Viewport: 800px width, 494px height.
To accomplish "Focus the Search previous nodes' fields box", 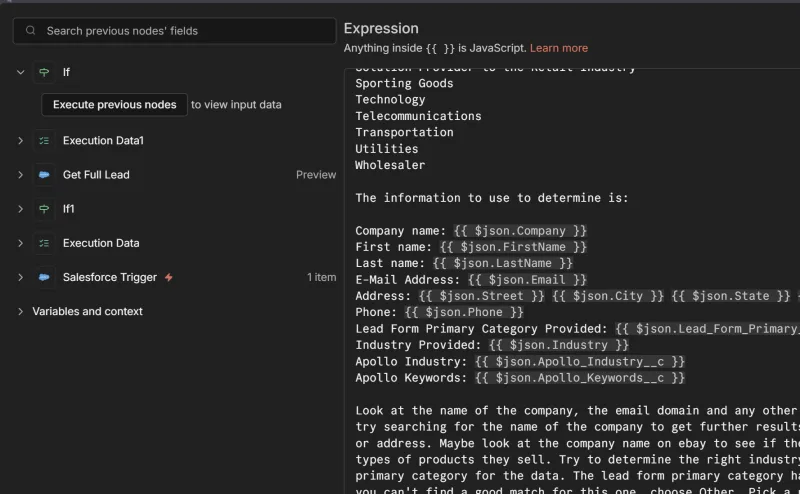I will 180,31.
